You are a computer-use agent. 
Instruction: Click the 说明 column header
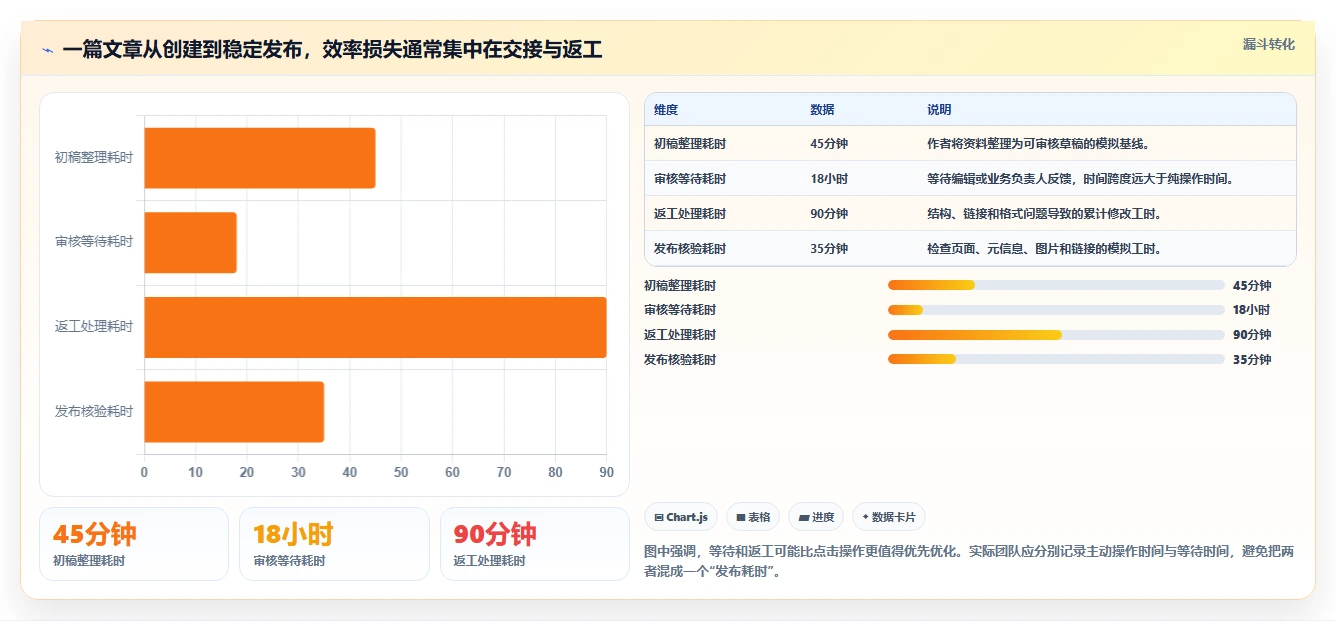[939, 110]
